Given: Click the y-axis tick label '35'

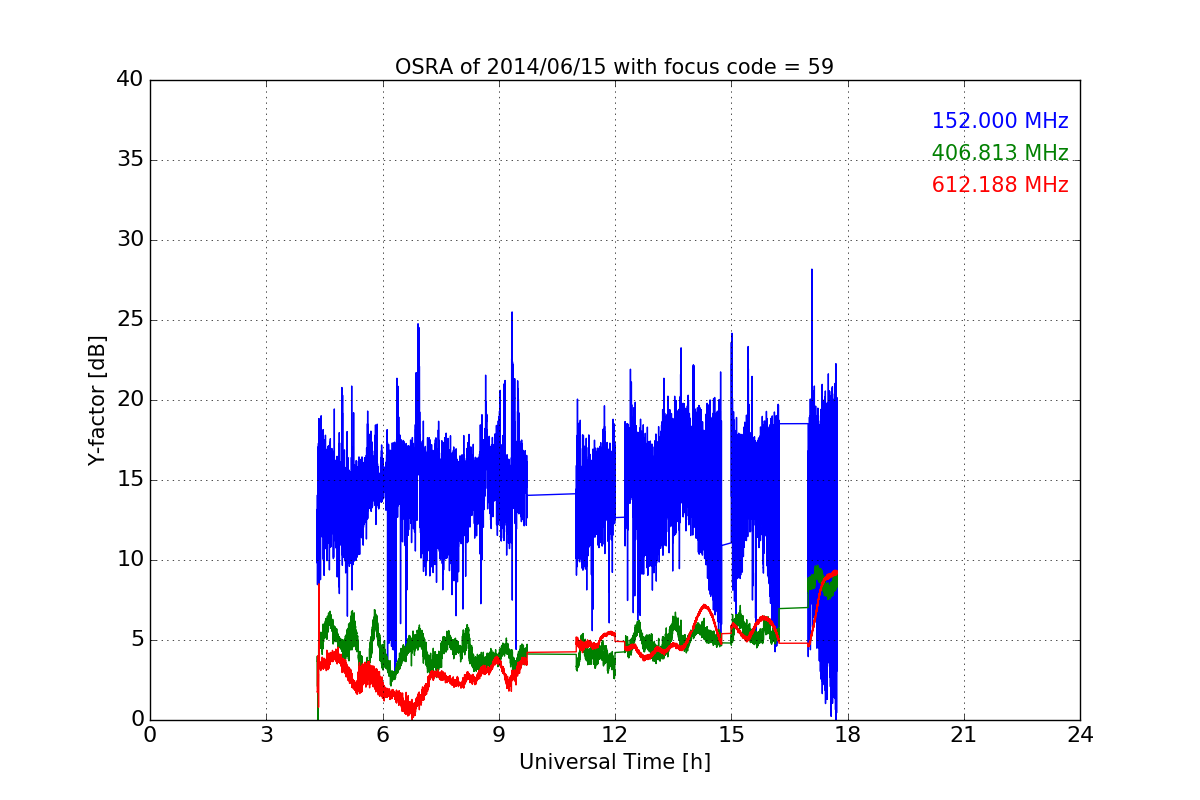Looking at the screenshot, I should pyautogui.click(x=130, y=160).
